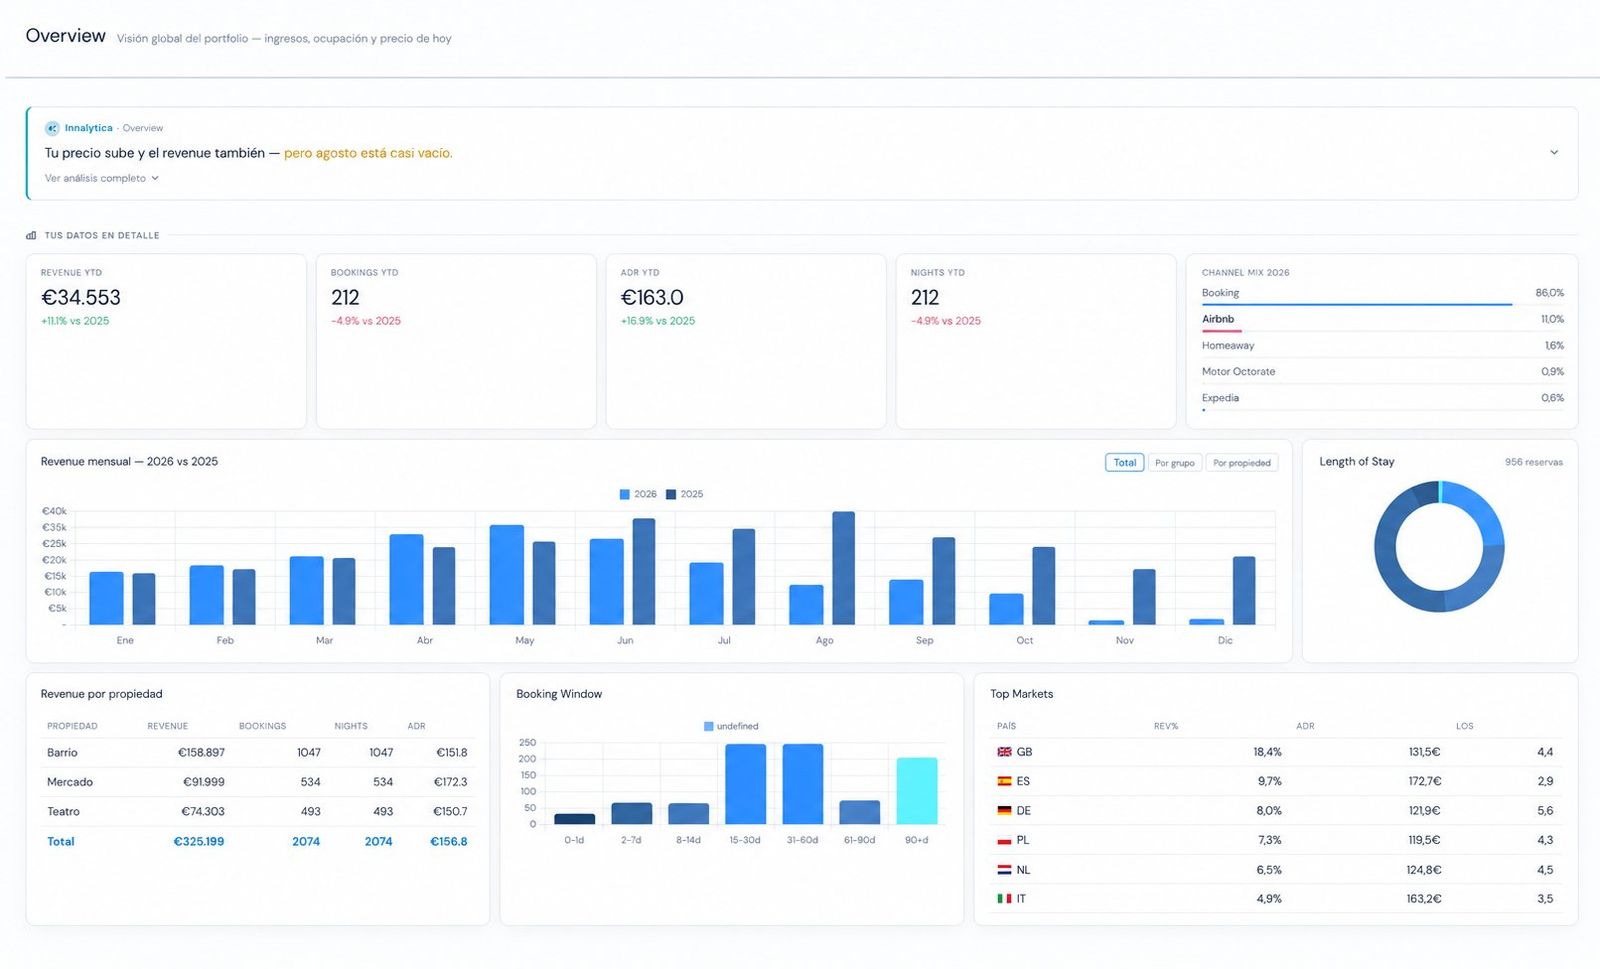
Task: Toggle the 2026 legend series
Action: (638, 494)
